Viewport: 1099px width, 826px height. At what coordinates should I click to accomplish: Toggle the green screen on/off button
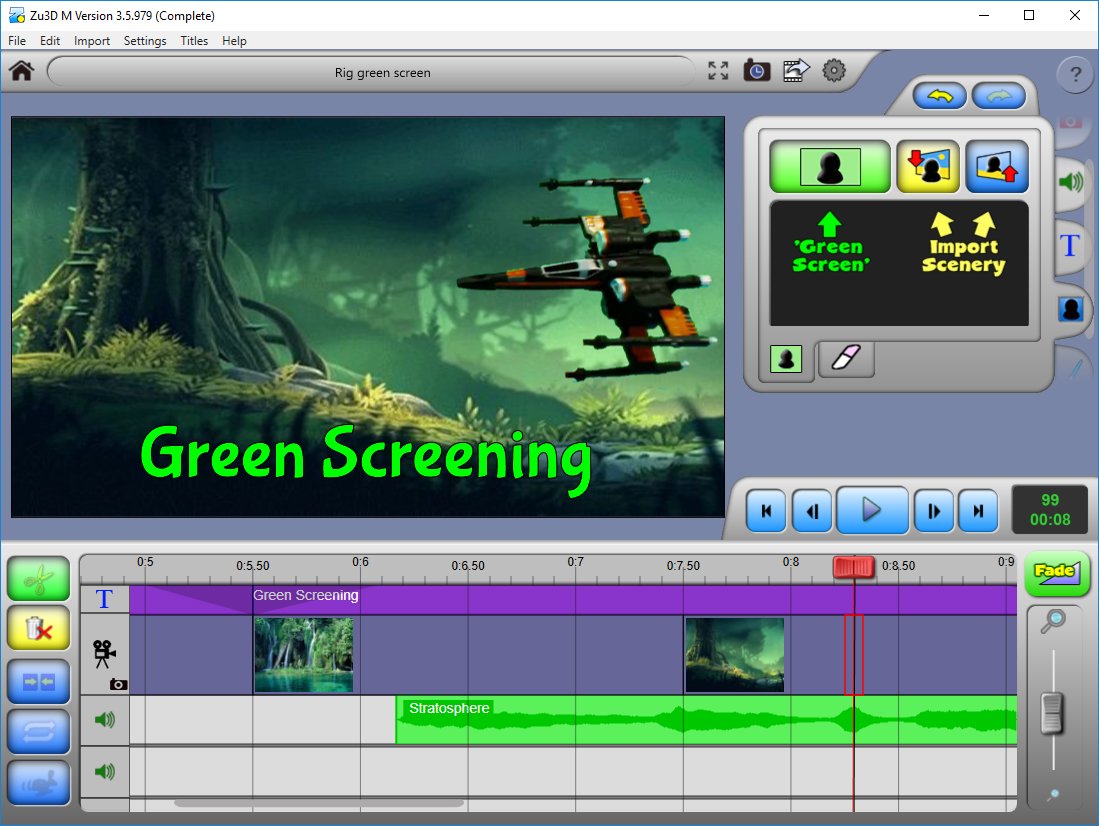pos(829,166)
